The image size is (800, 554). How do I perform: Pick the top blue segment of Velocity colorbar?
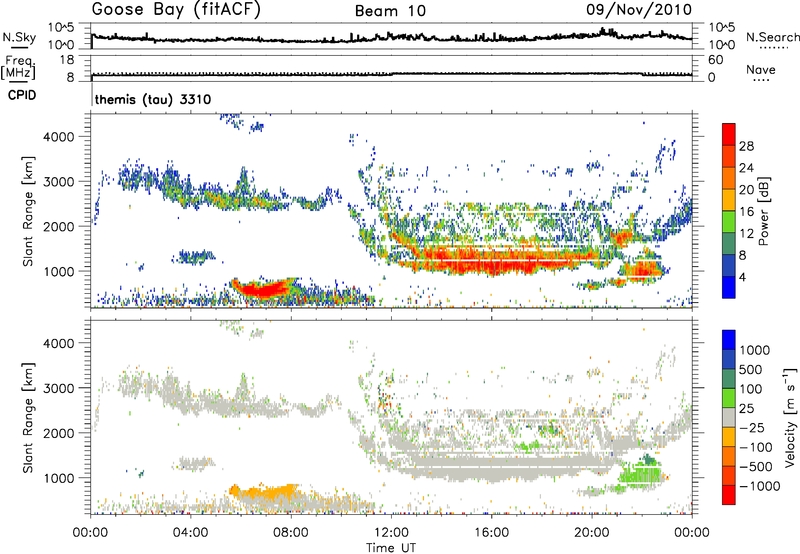[729, 340]
